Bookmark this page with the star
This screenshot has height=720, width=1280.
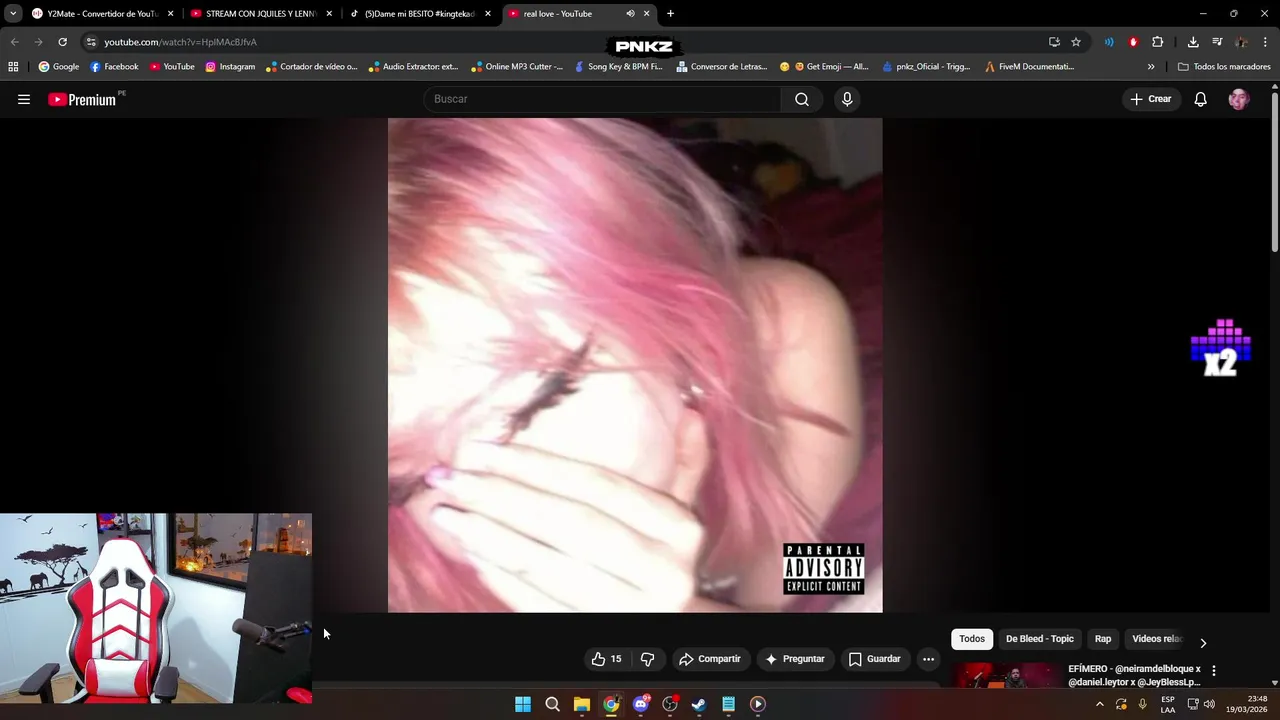click(1076, 42)
